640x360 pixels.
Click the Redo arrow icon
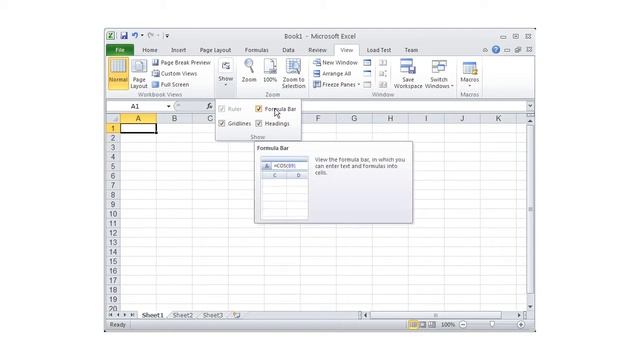[151, 36]
